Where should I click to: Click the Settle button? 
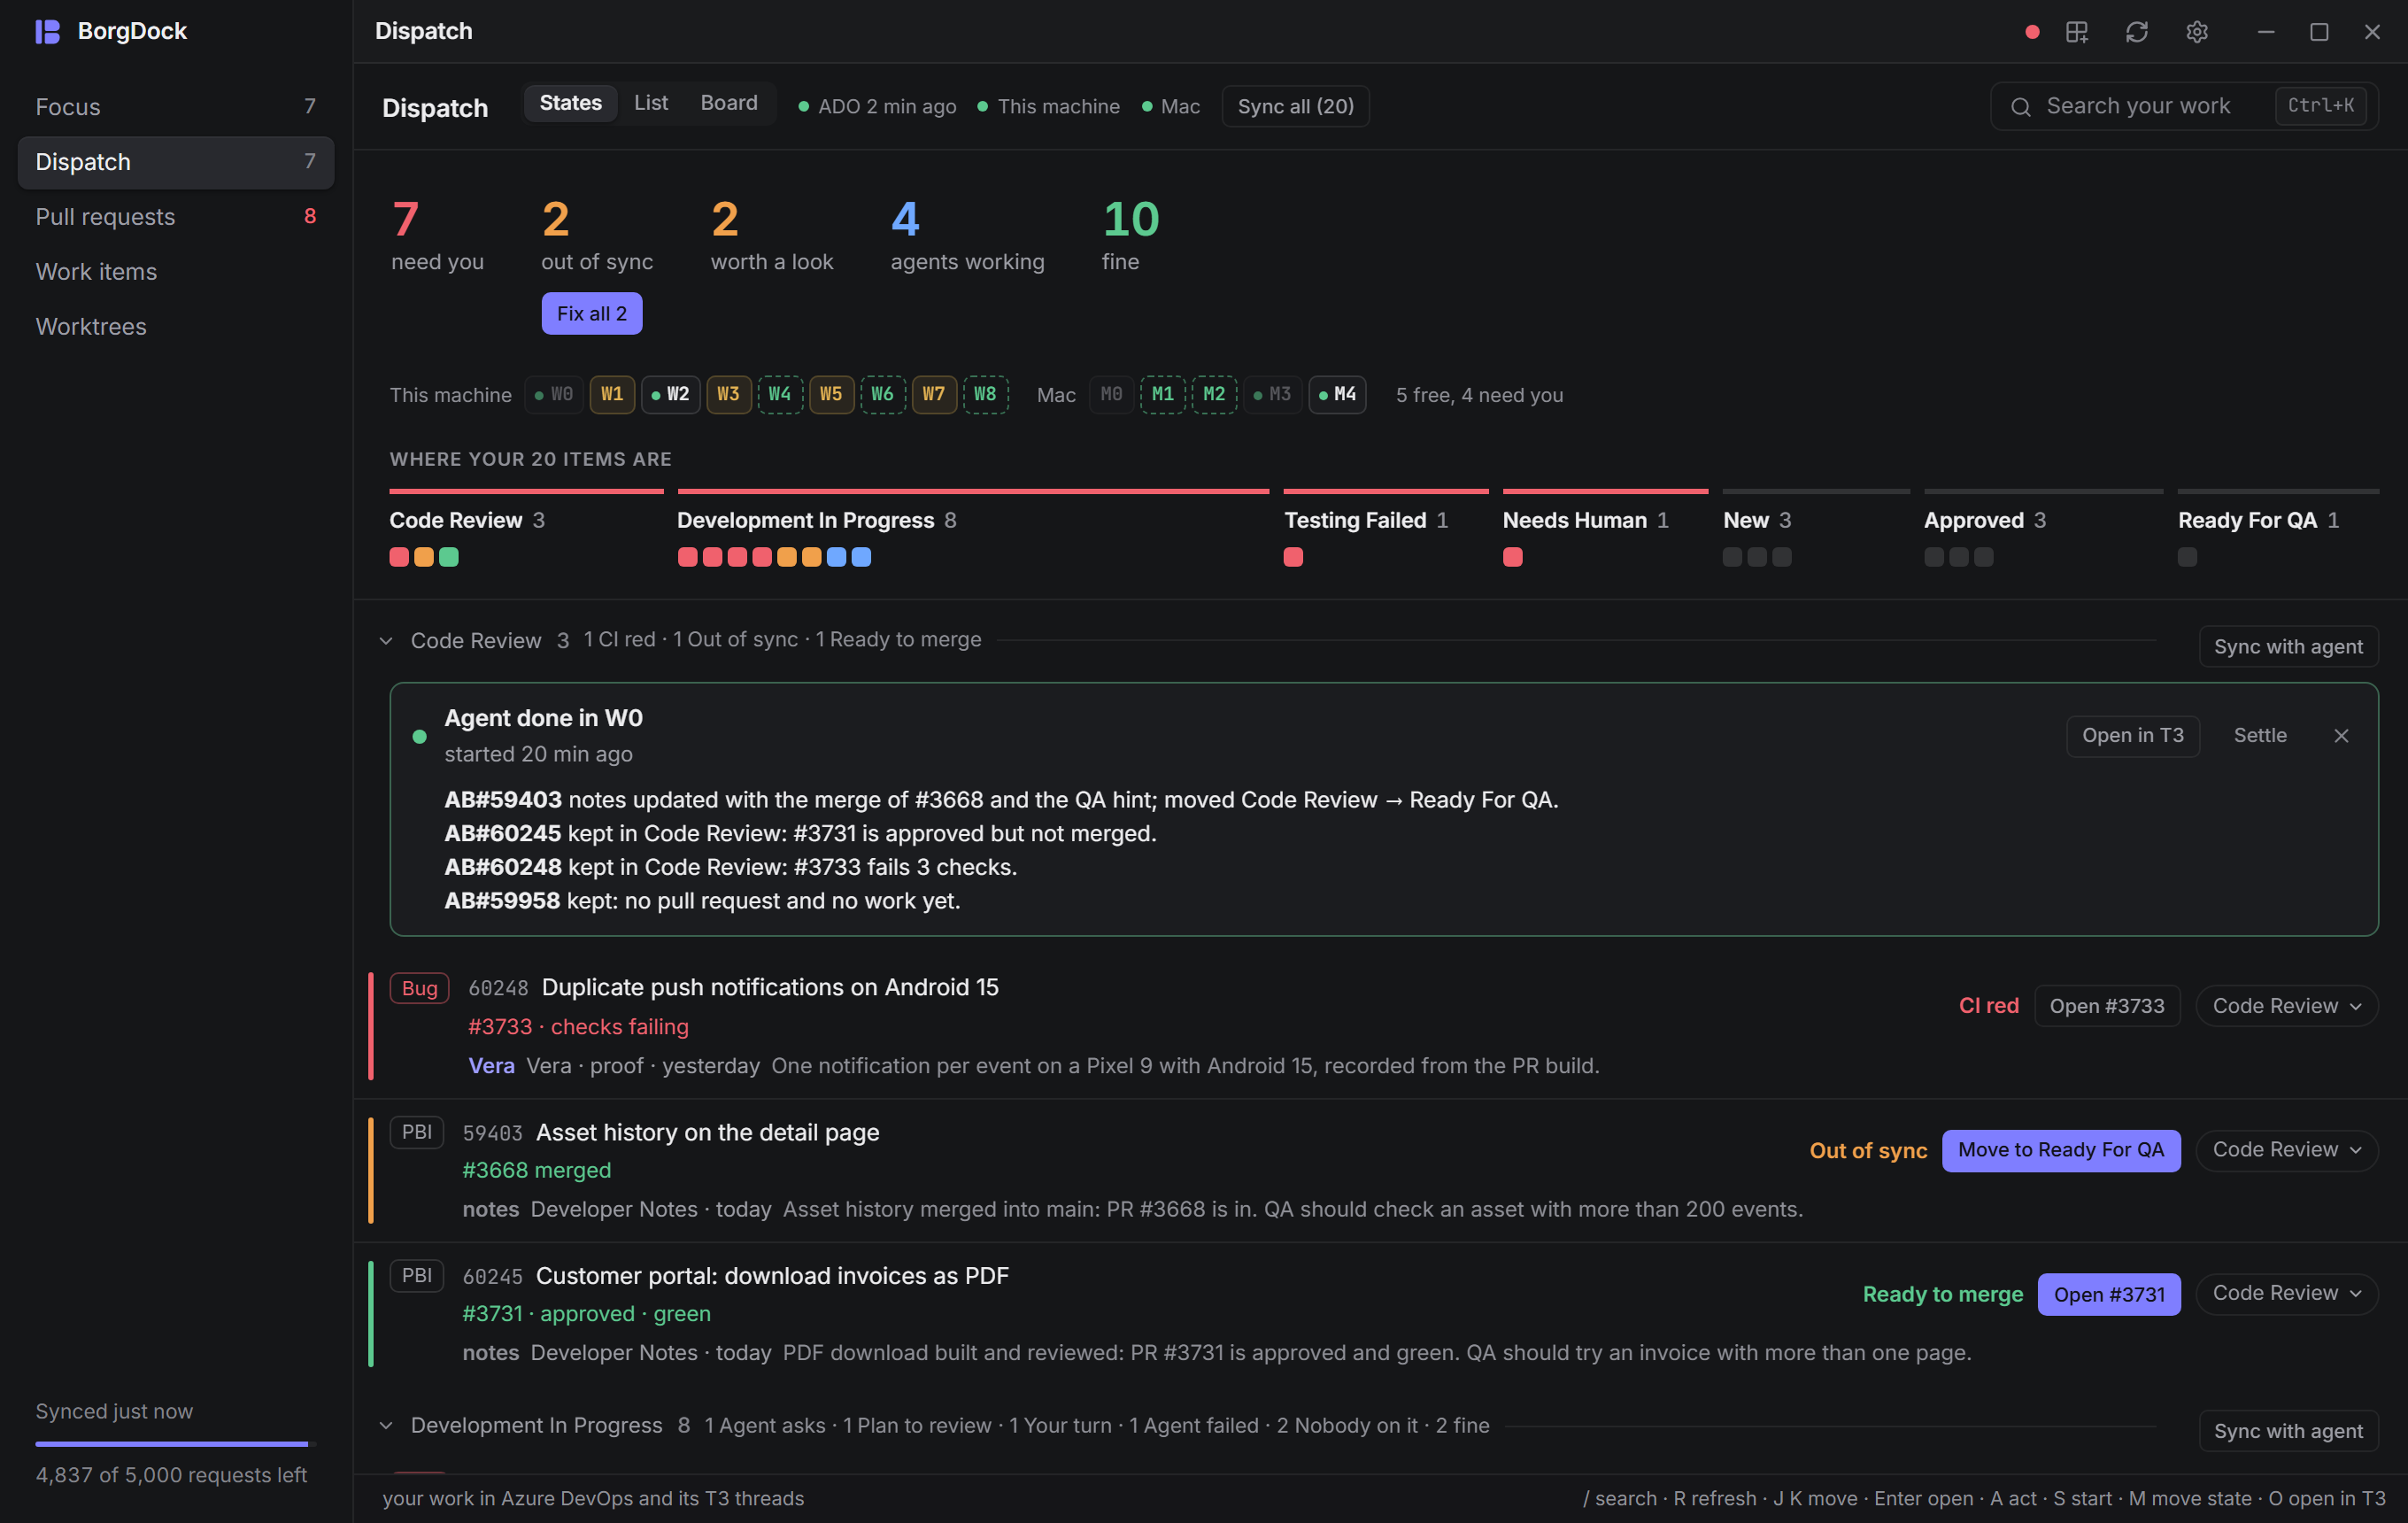(2260, 736)
